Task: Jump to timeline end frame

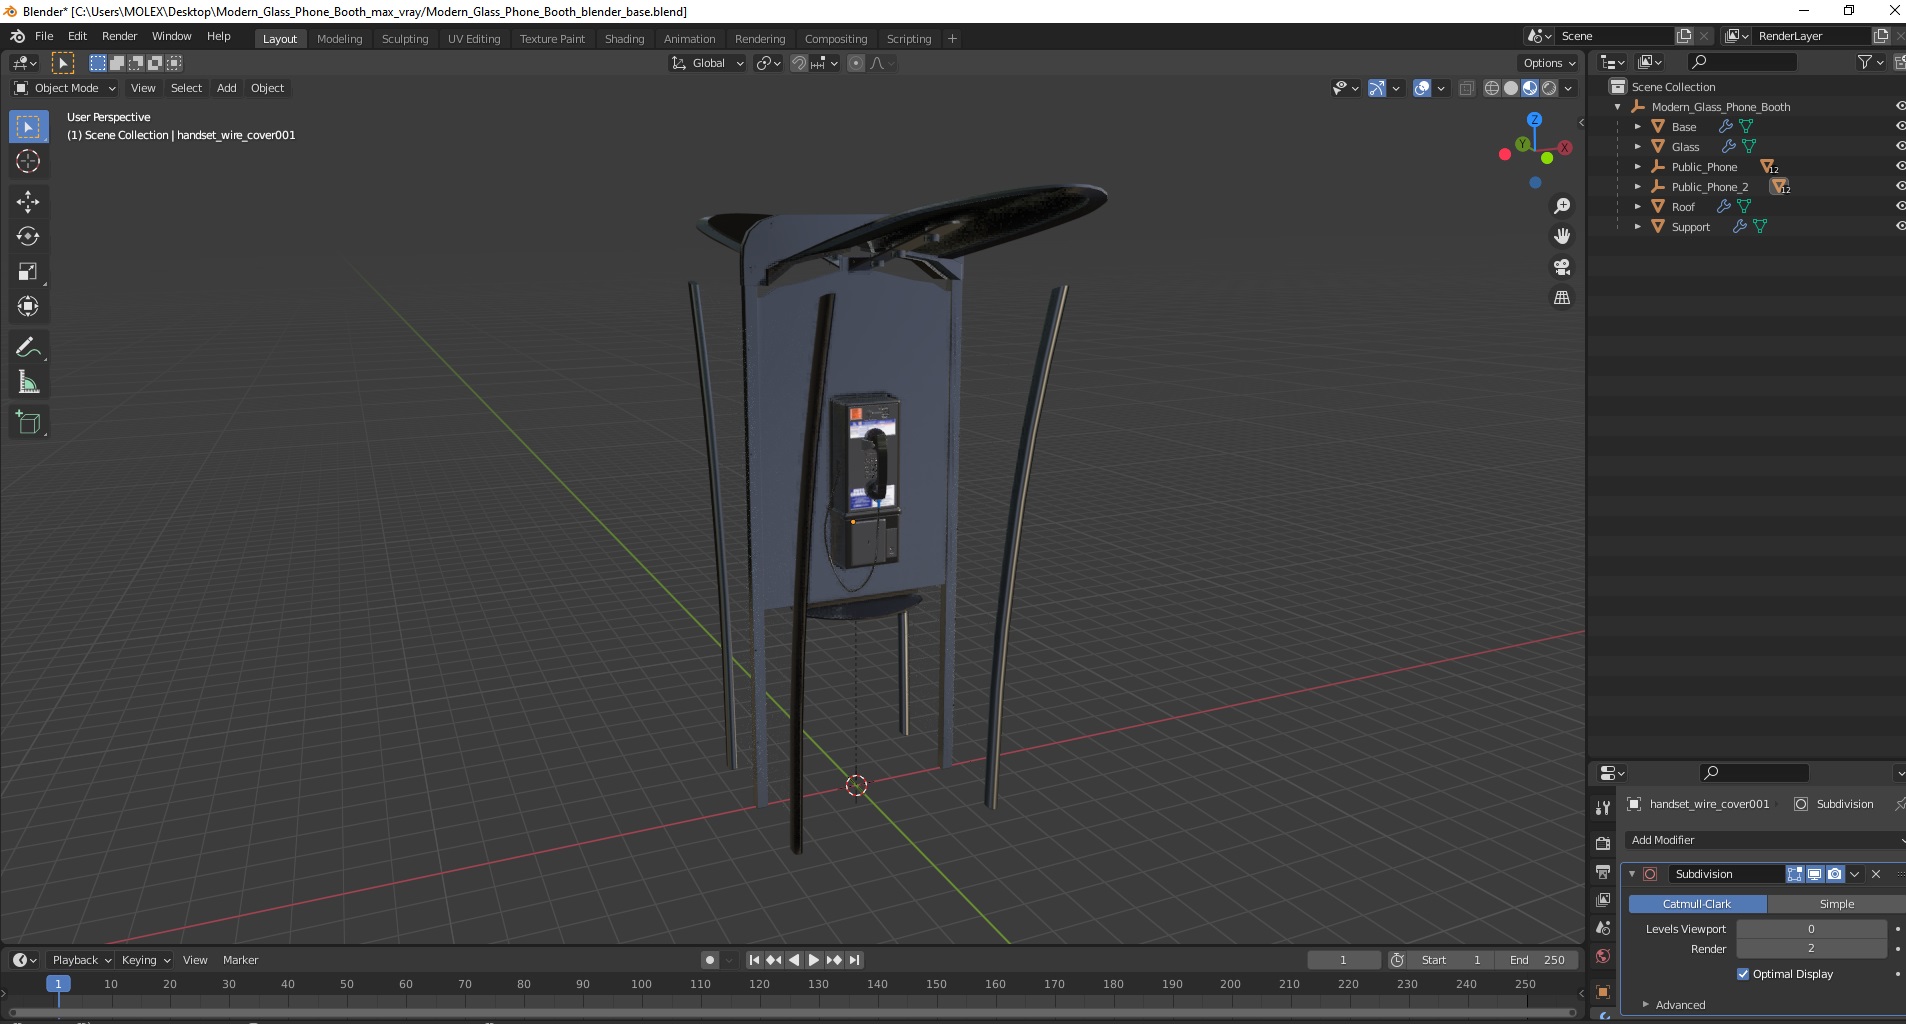Action: [854, 960]
